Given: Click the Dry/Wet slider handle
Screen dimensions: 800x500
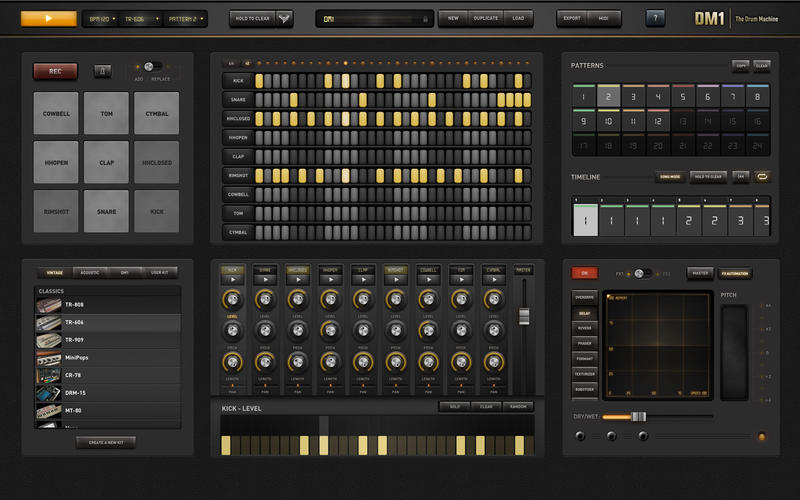Looking at the screenshot, I should pos(639,416).
